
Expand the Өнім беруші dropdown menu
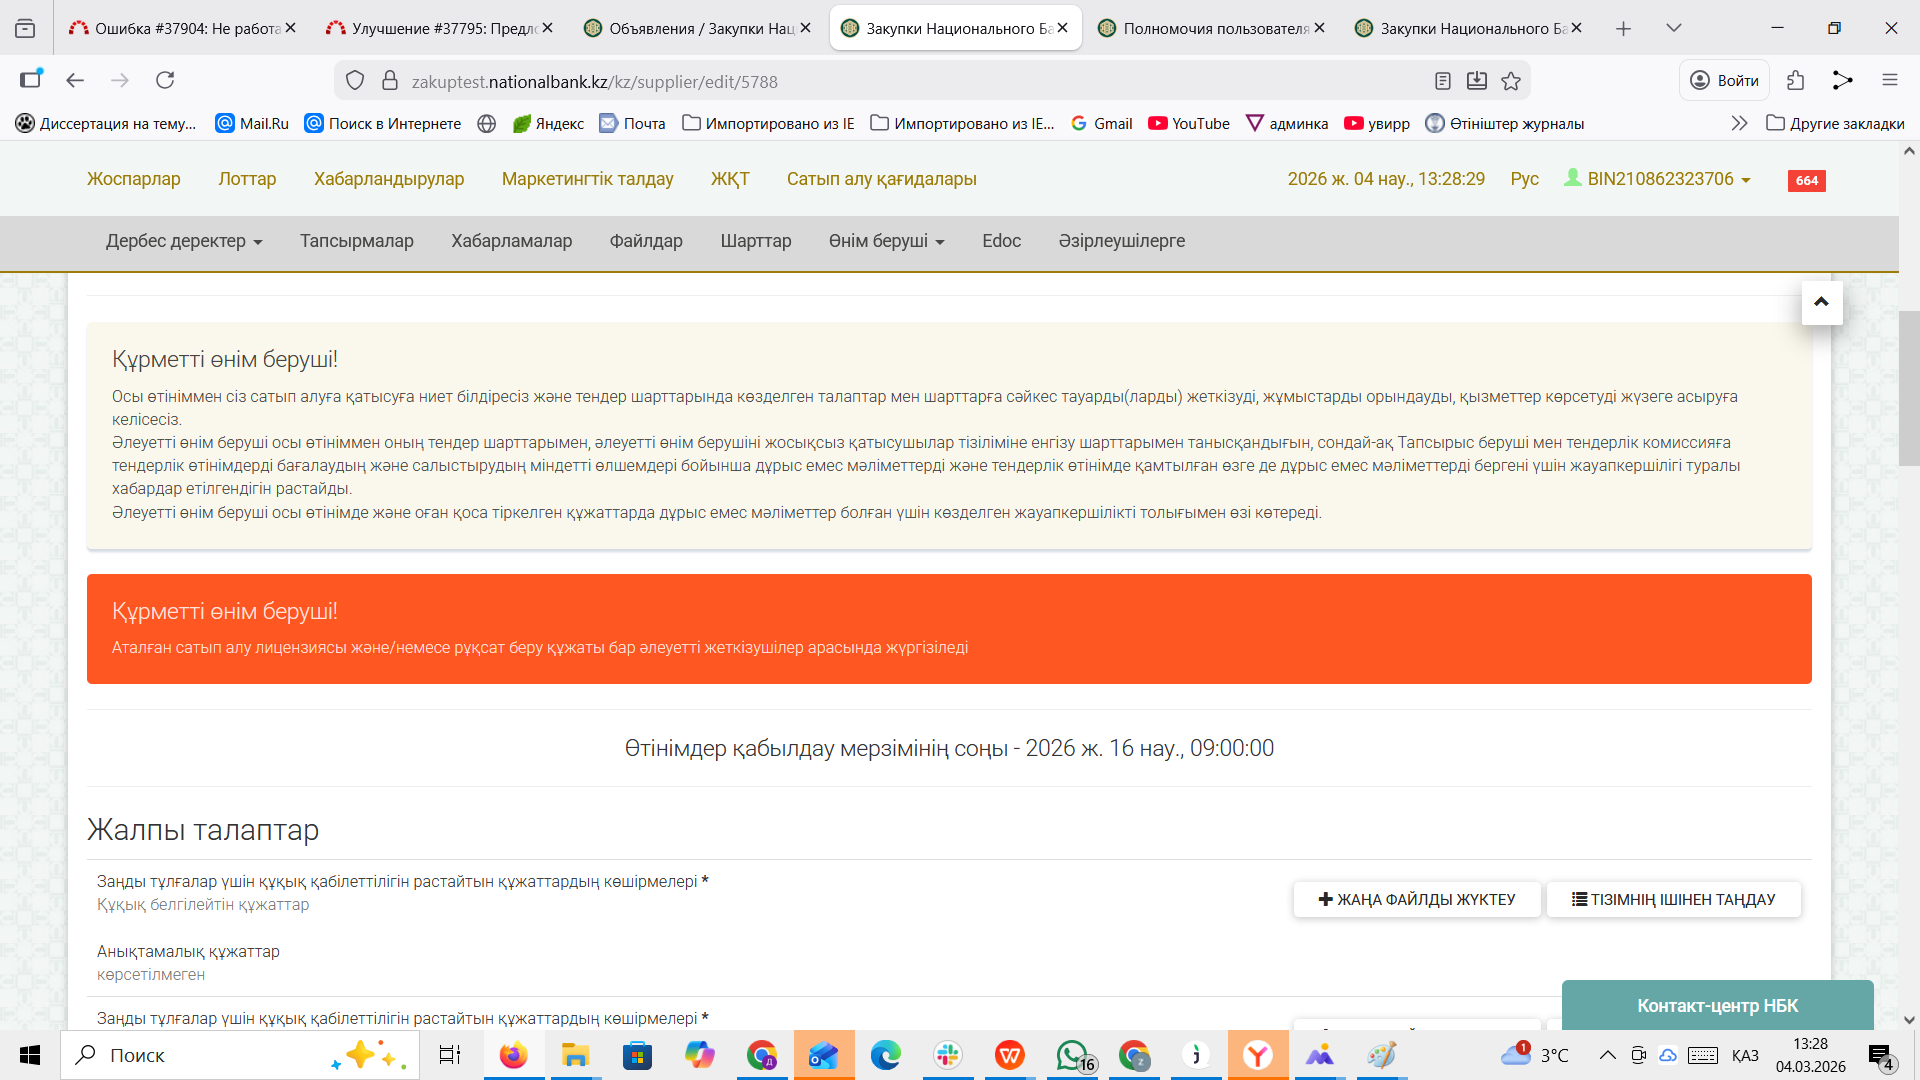coord(886,241)
